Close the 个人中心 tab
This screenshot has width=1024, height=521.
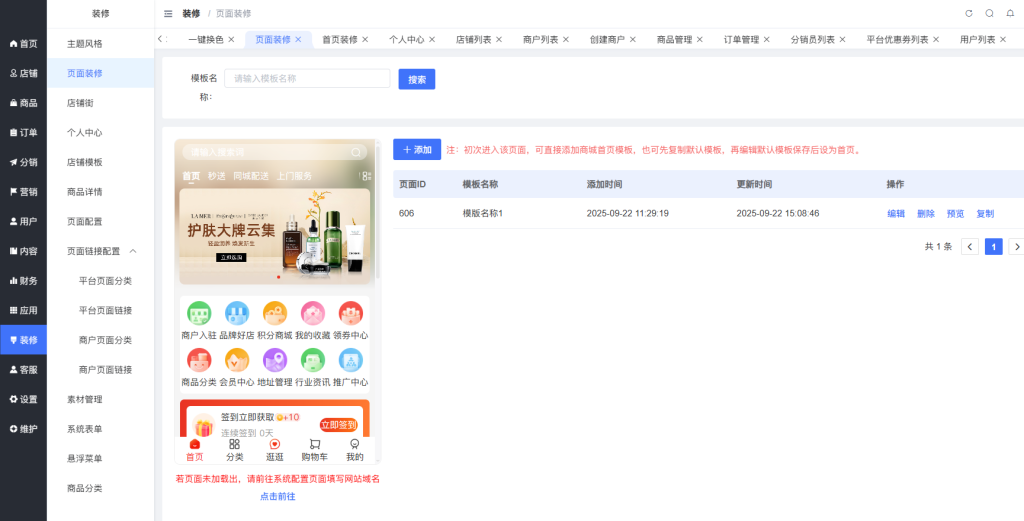click(x=432, y=39)
